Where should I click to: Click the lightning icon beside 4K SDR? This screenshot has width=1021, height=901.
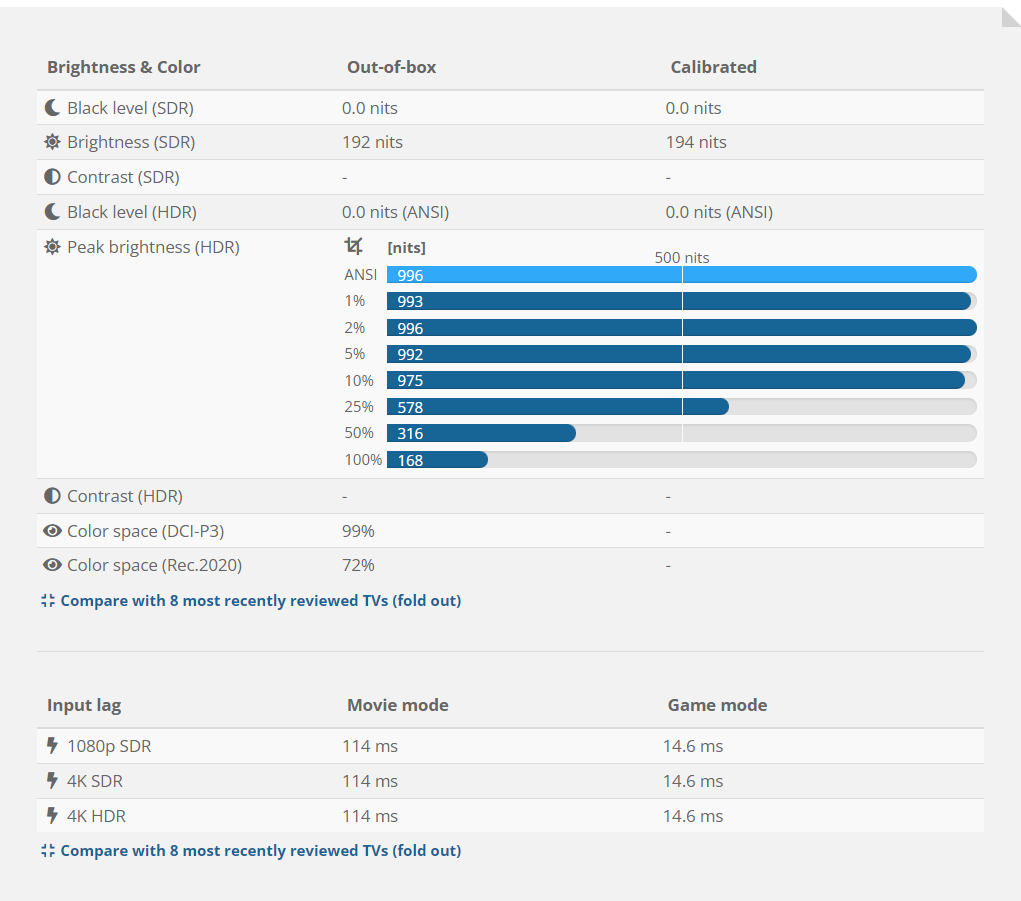pos(52,781)
